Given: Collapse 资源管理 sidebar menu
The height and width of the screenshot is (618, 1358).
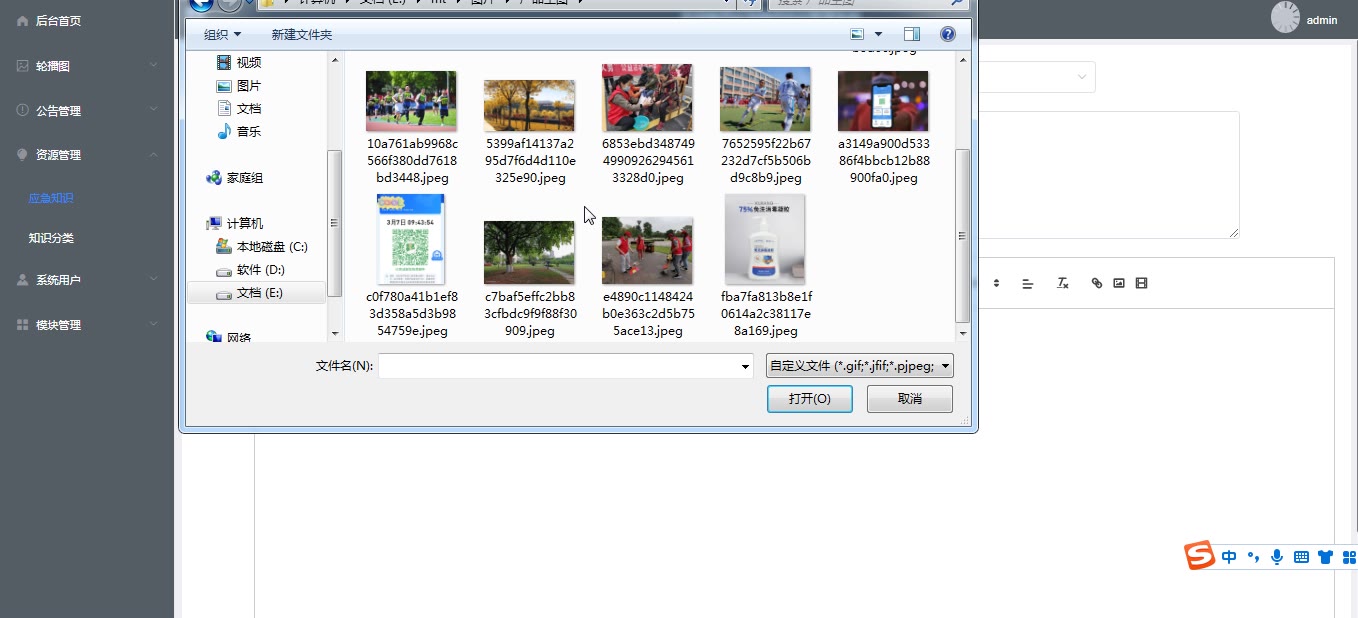Looking at the screenshot, I should (87, 155).
